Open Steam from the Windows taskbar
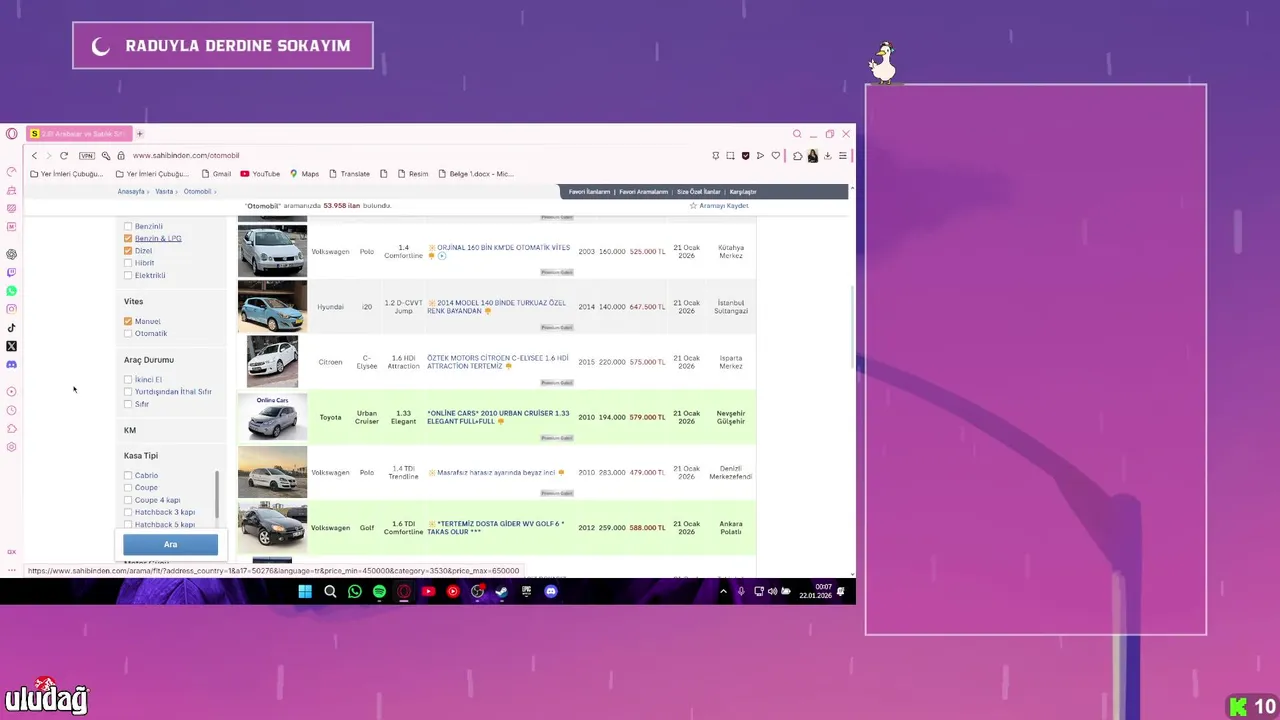 (501, 592)
